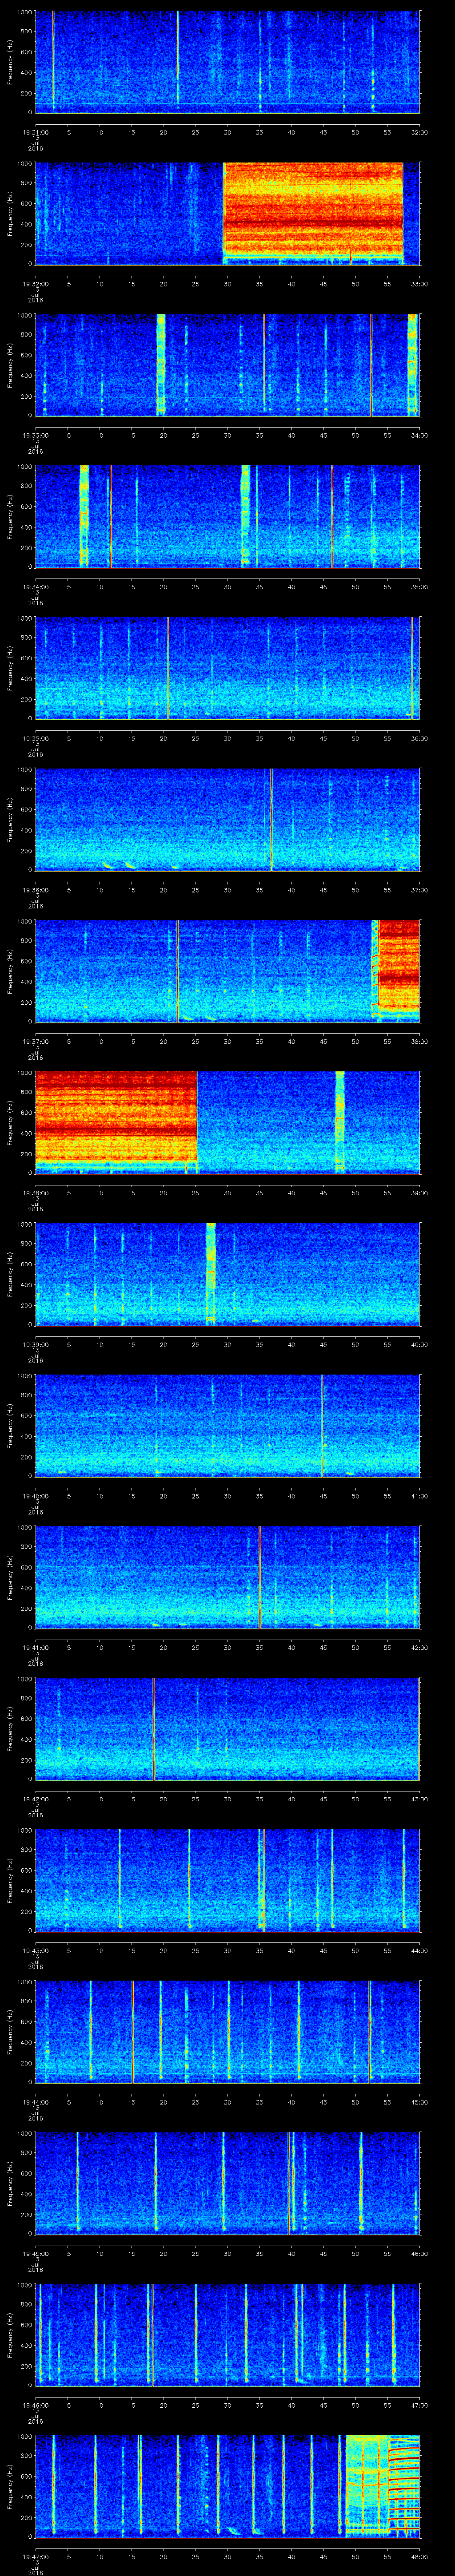
Task: Select the spectrogram panel starting at 19:32:00
Action: [227, 213]
